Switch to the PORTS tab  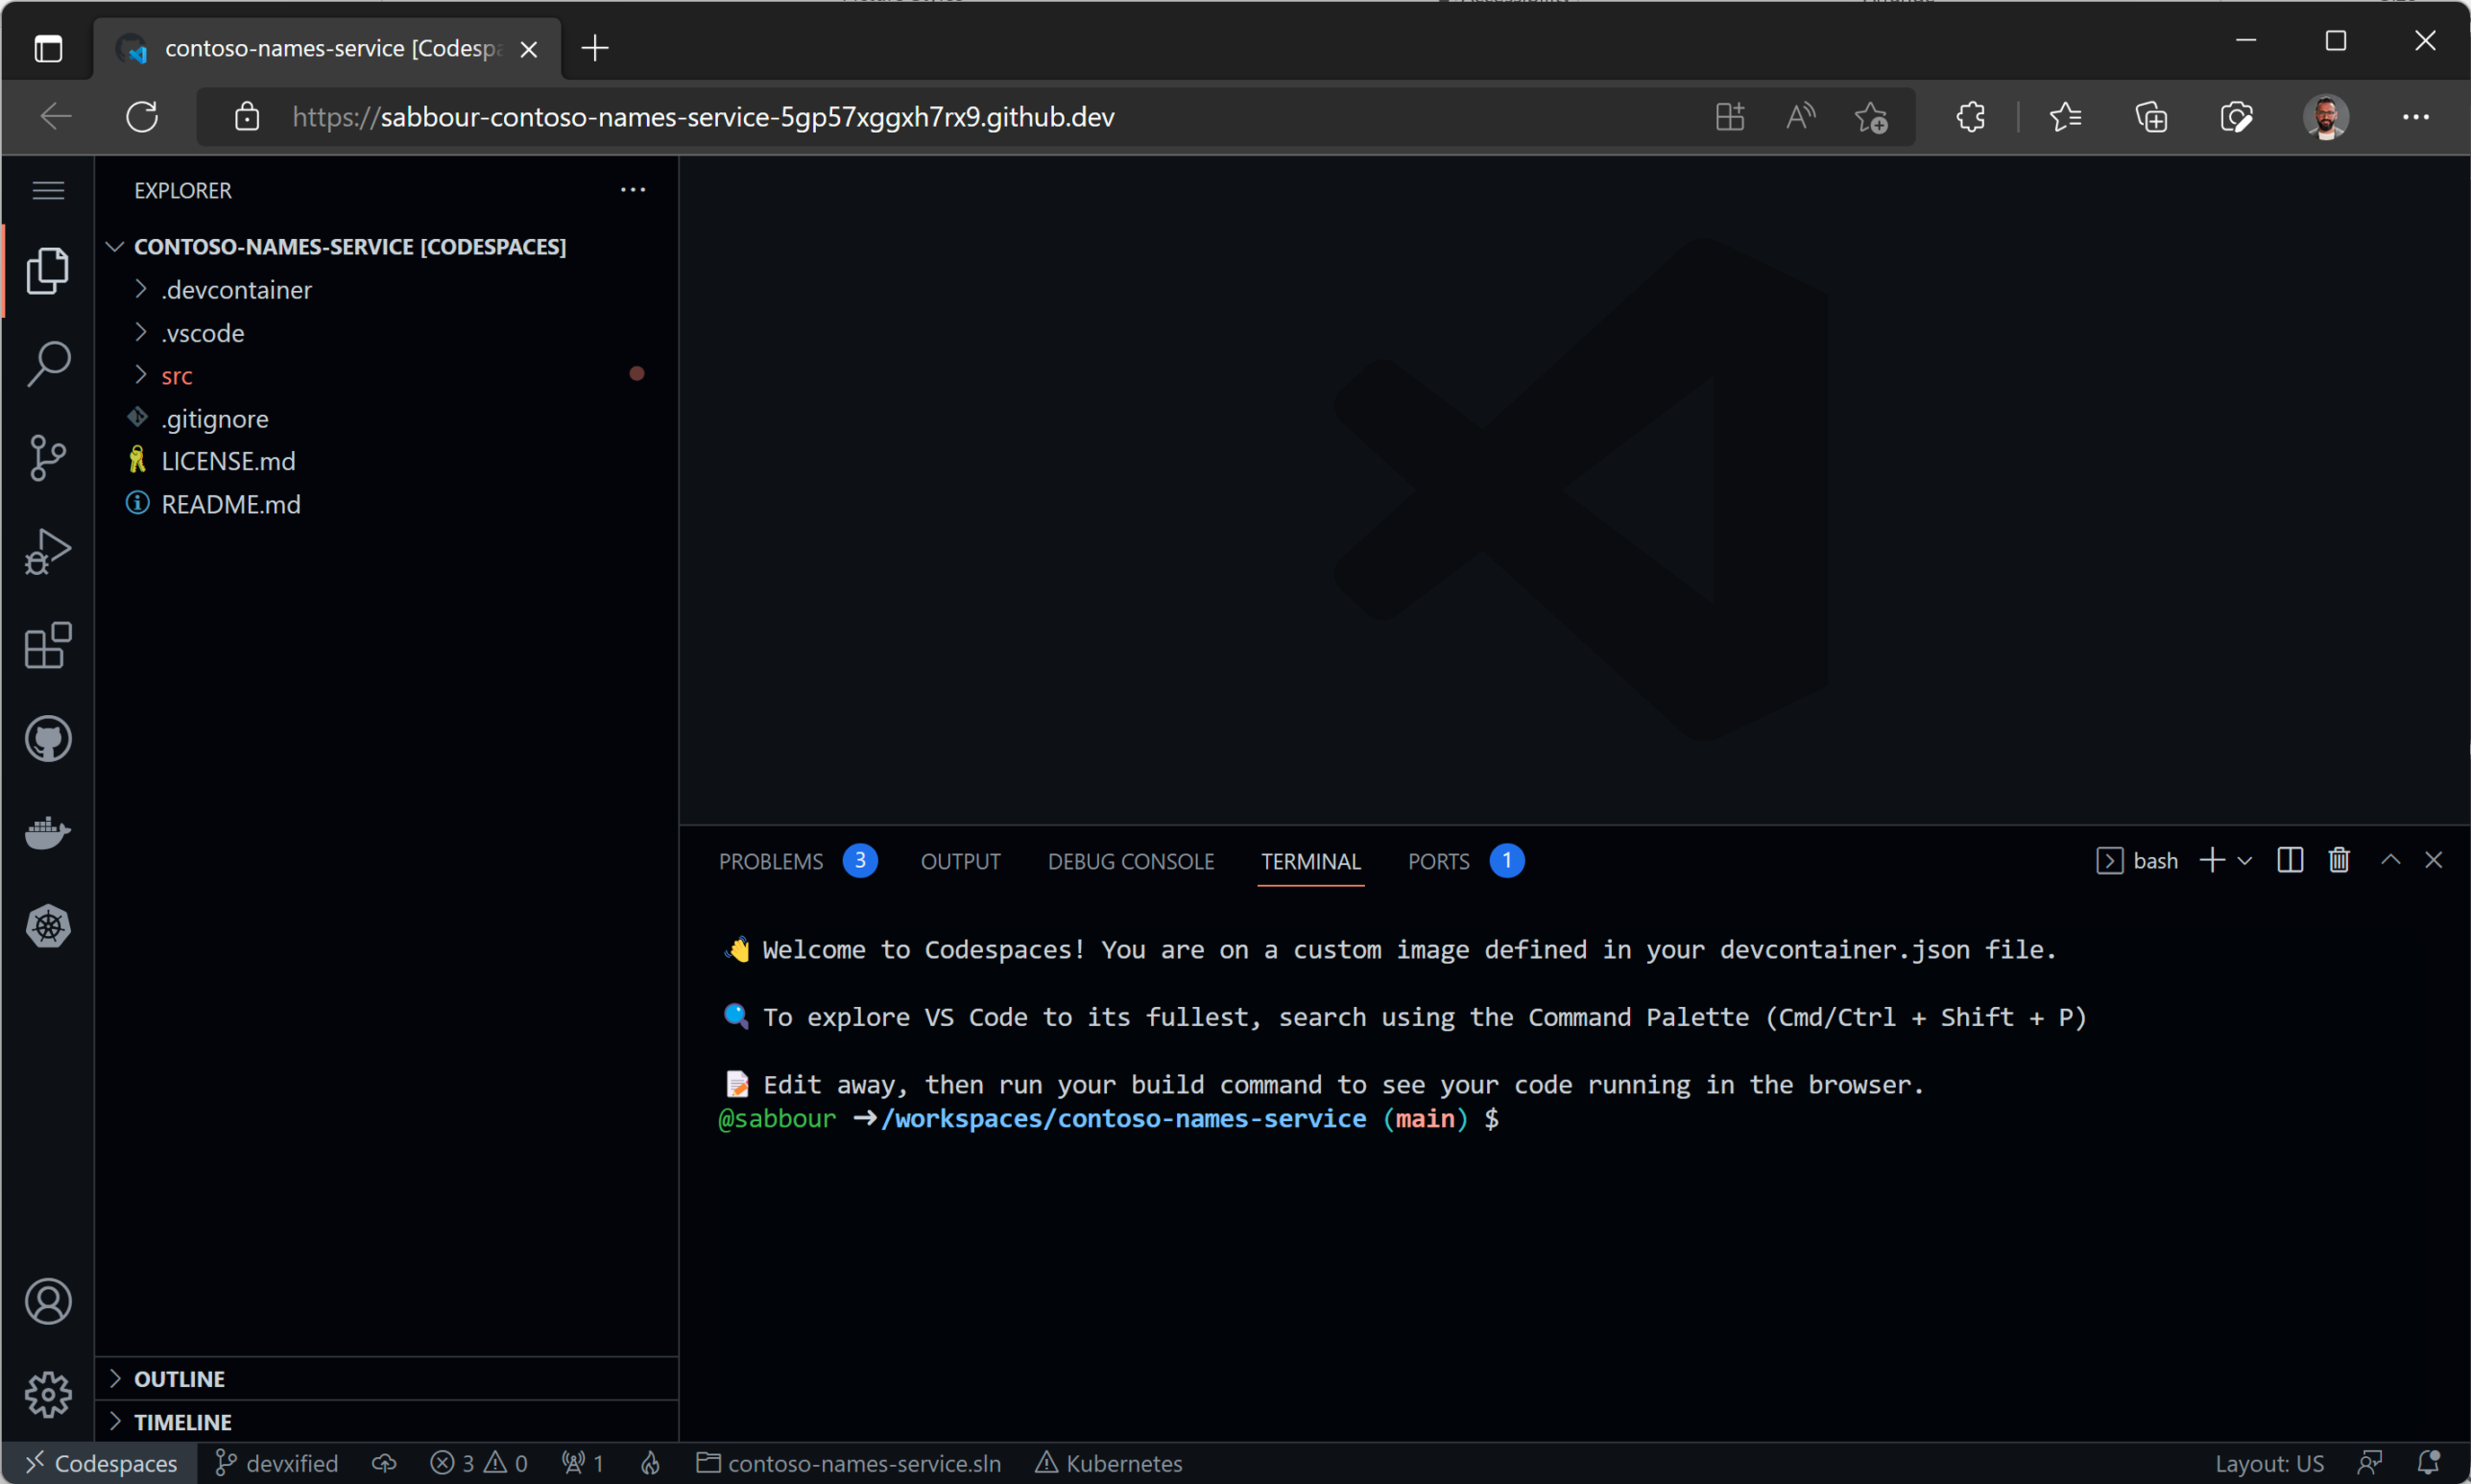pos(1438,862)
